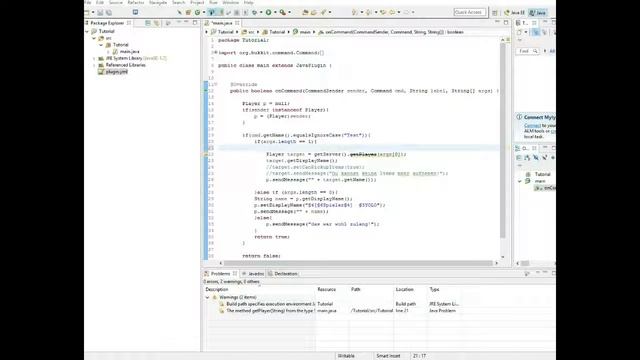Toggle Link with Editor in Package Explorer
The height and width of the screenshot is (360, 640).
(x=157, y=23)
